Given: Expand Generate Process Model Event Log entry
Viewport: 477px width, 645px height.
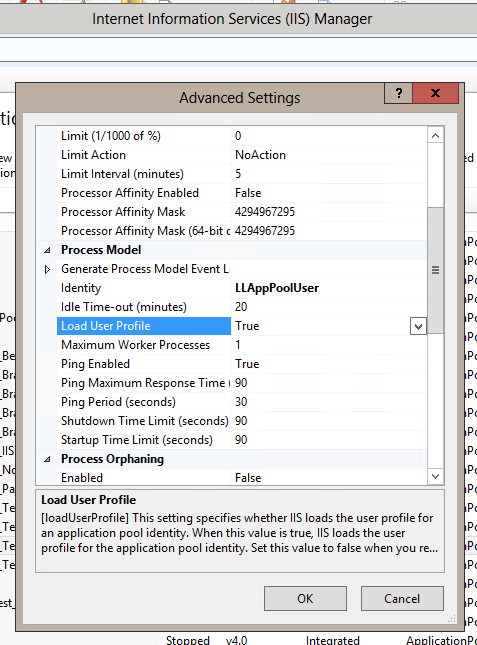Looking at the screenshot, I should click(x=47, y=269).
